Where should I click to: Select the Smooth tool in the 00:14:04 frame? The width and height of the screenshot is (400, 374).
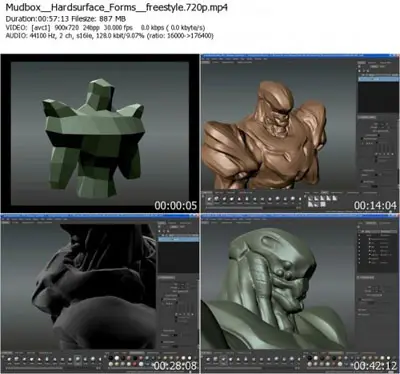click(216, 199)
